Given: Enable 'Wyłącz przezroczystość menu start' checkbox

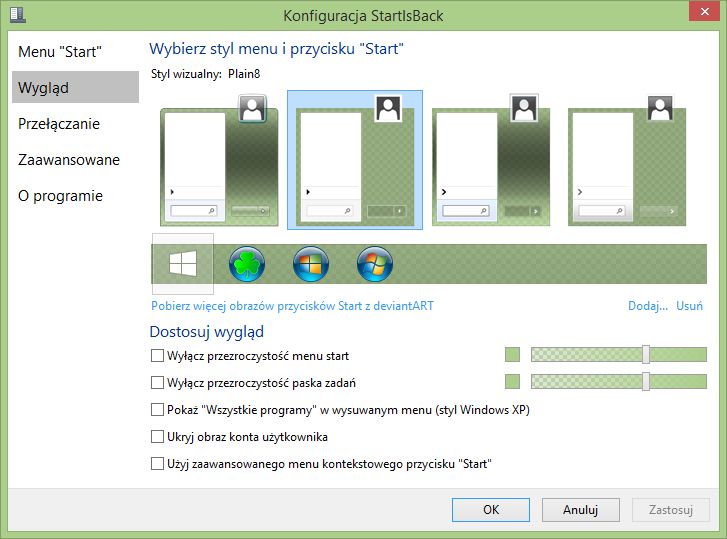Looking at the screenshot, I should point(157,355).
